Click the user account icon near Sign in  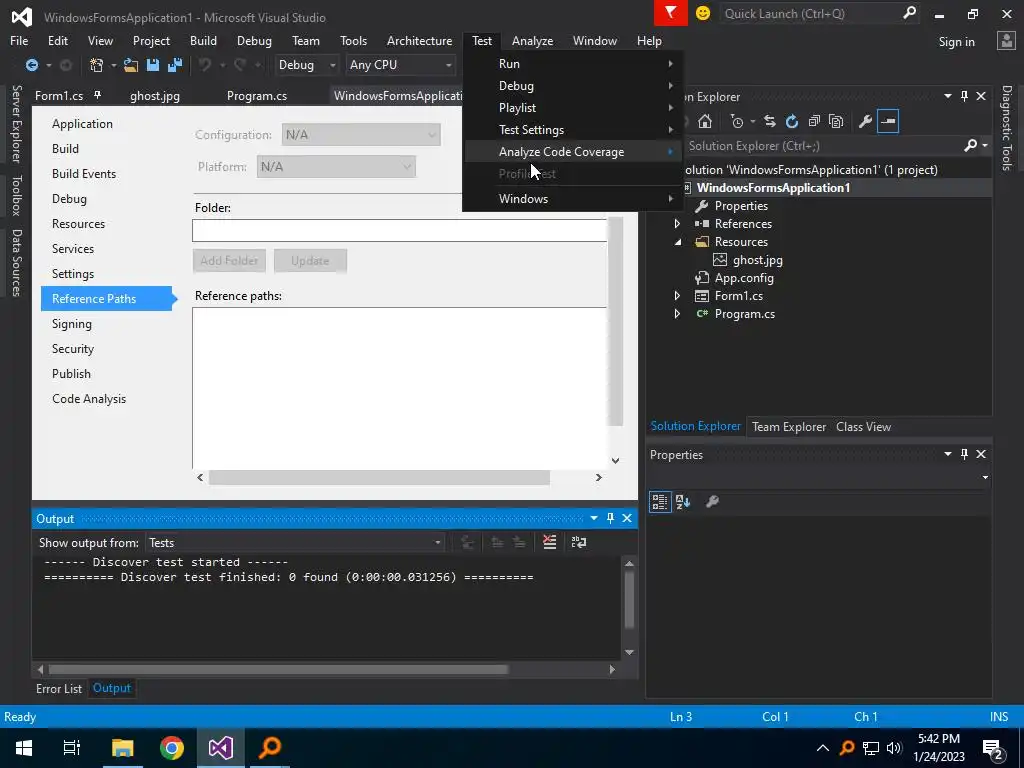[1006, 41]
